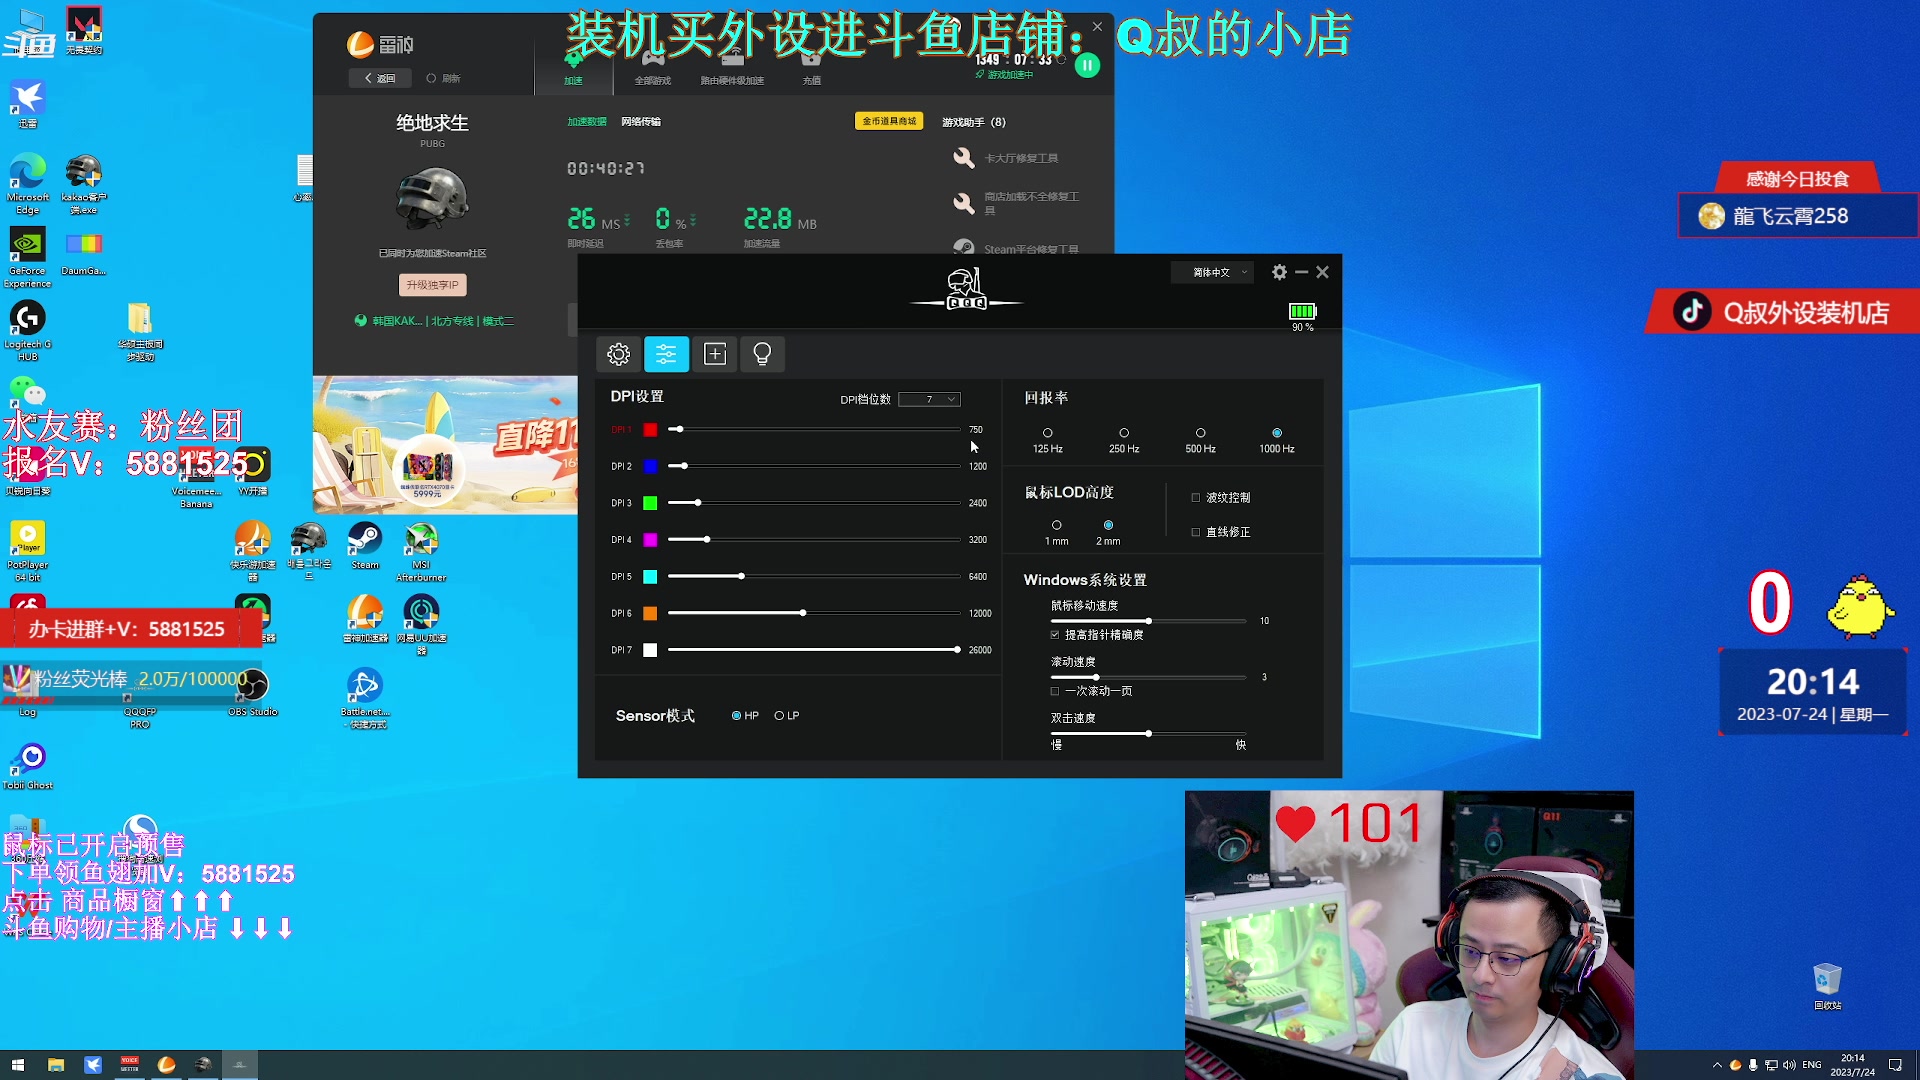Click the battery level indicator icon
This screenshot has width=1920, height=1080.
[1302, 311]
